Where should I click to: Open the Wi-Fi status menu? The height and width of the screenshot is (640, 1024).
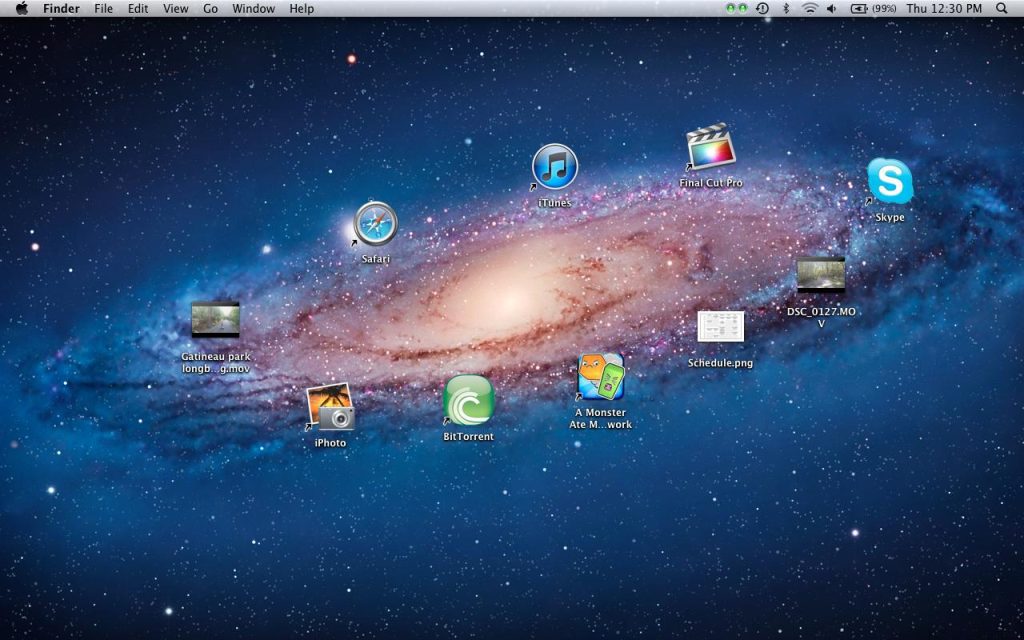tap(810, 8)
